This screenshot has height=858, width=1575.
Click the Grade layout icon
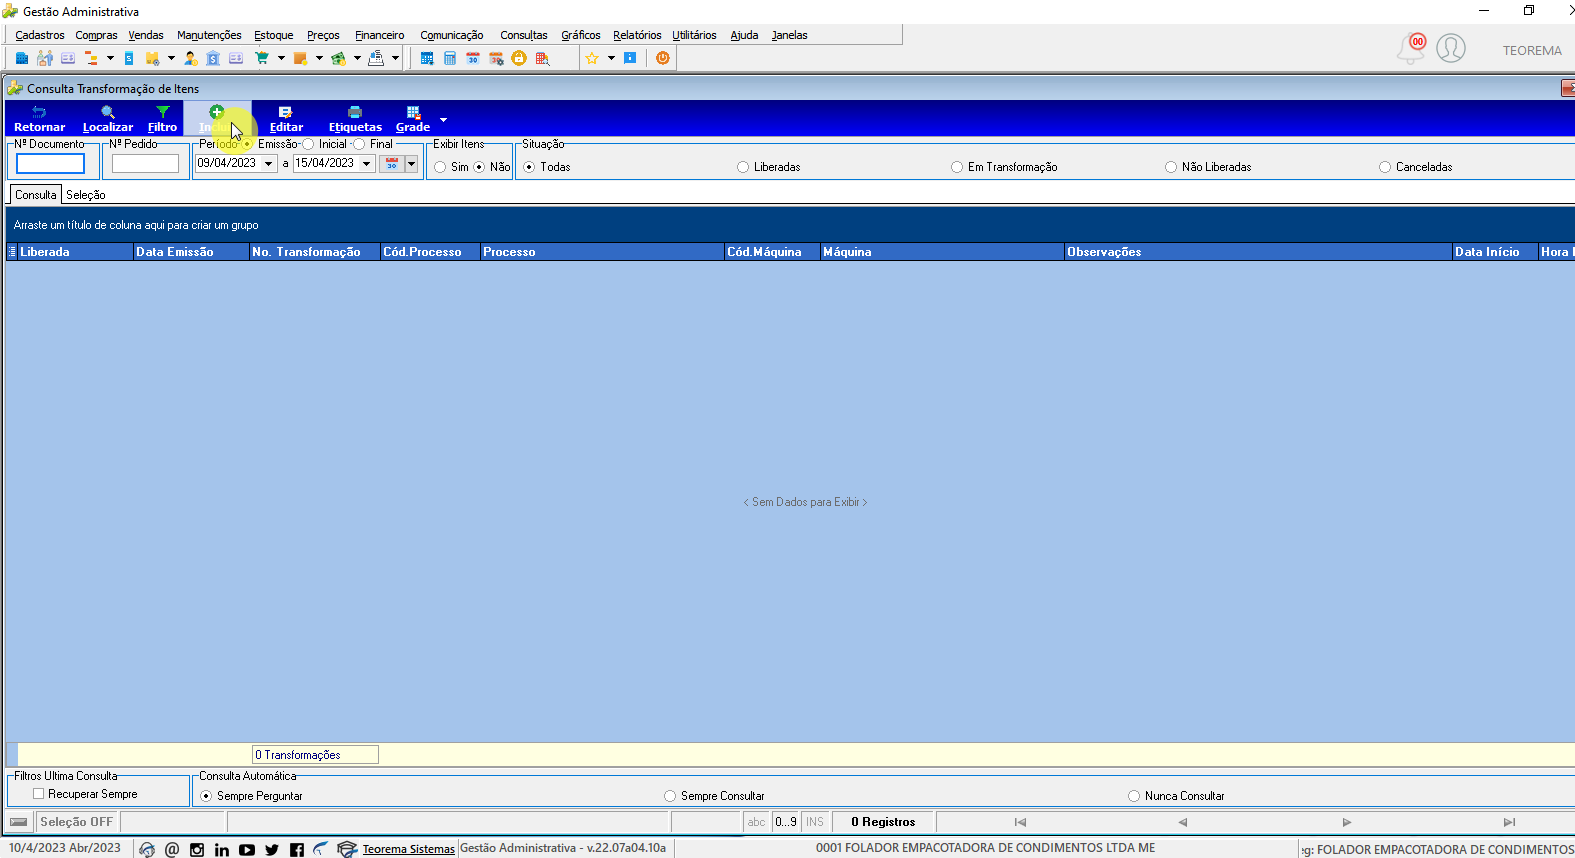click(x=413, y=118)
